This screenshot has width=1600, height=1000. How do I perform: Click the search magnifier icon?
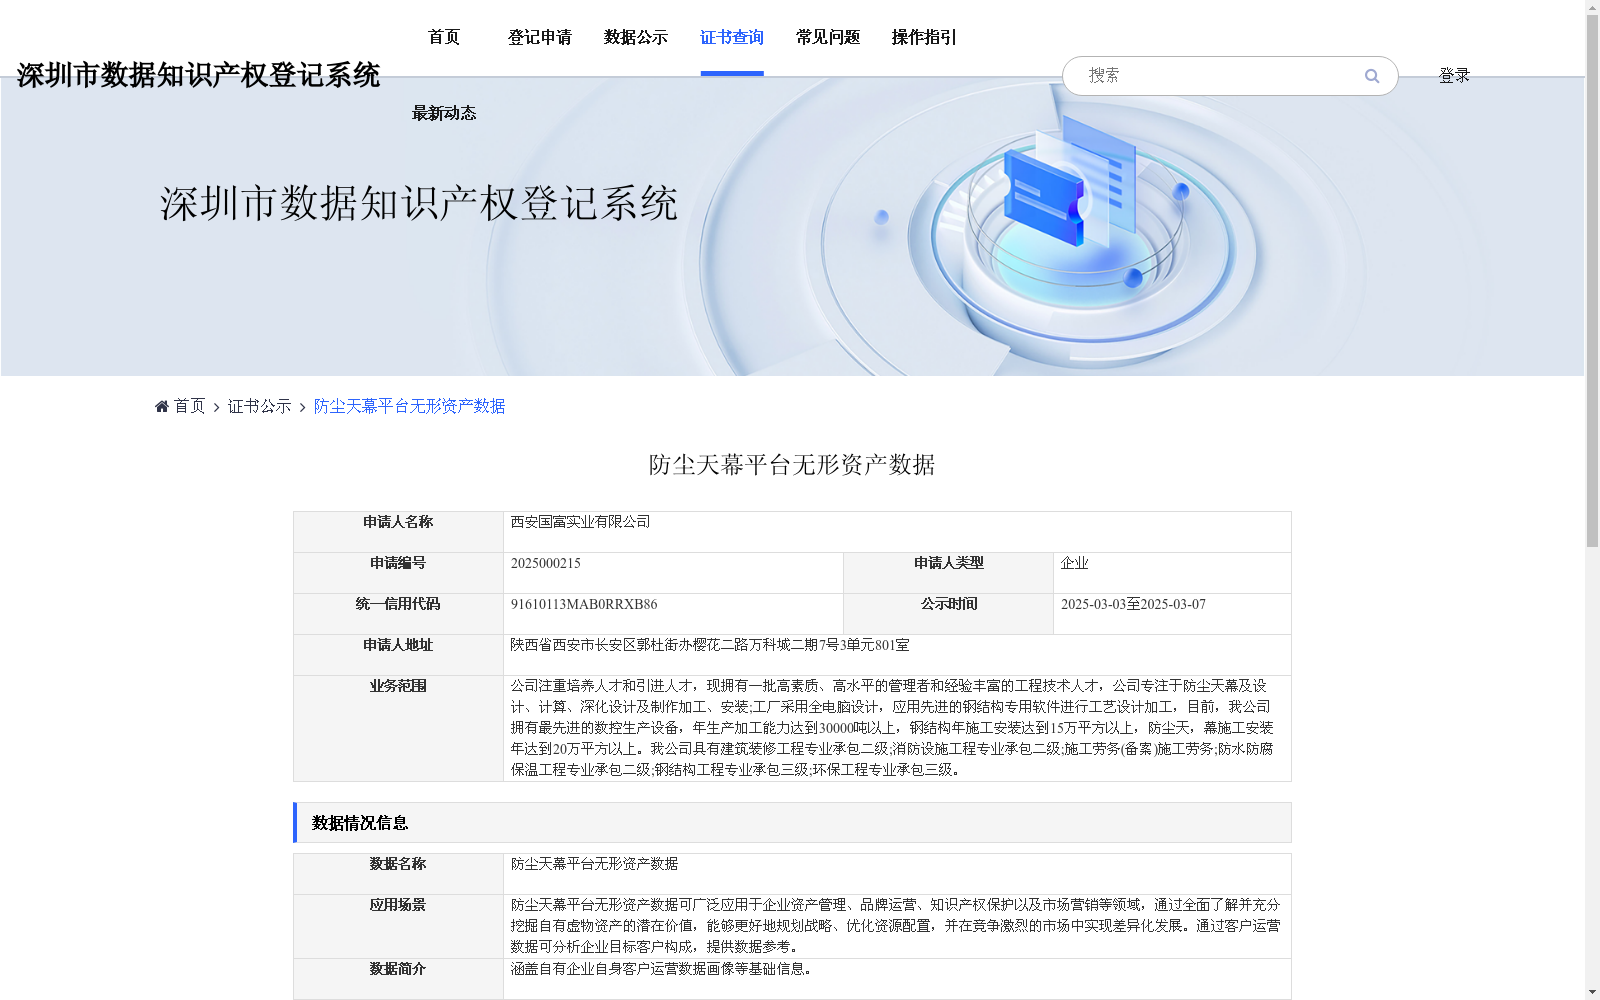tap(1372, 76)
